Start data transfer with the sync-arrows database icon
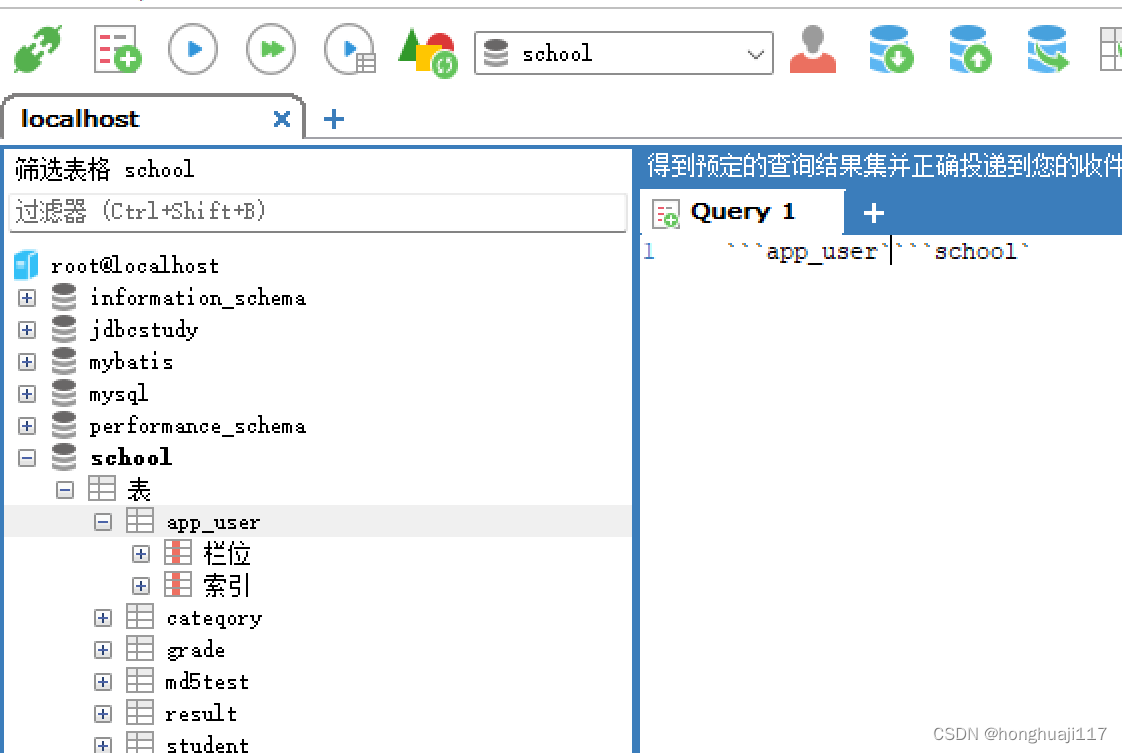 coord(1047,49)
